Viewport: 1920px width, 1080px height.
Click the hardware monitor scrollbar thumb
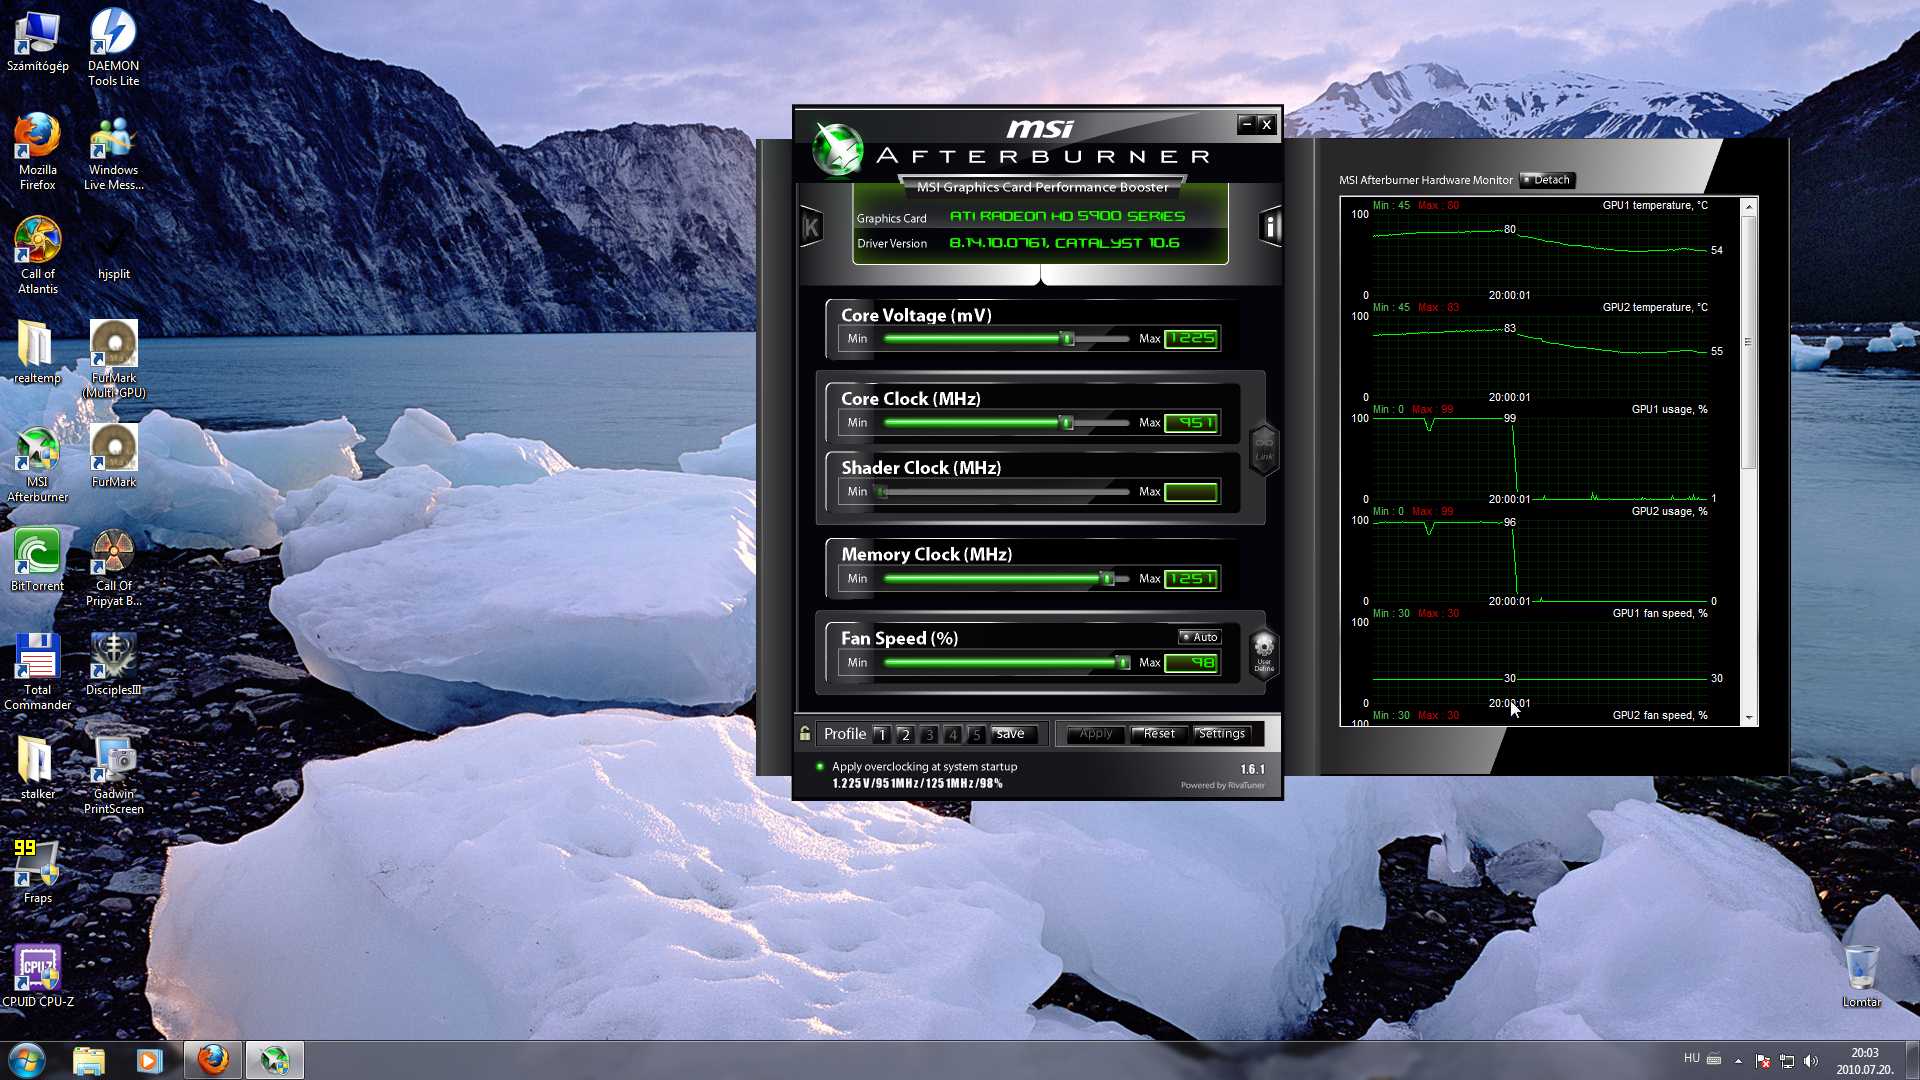coord(1749,342)
